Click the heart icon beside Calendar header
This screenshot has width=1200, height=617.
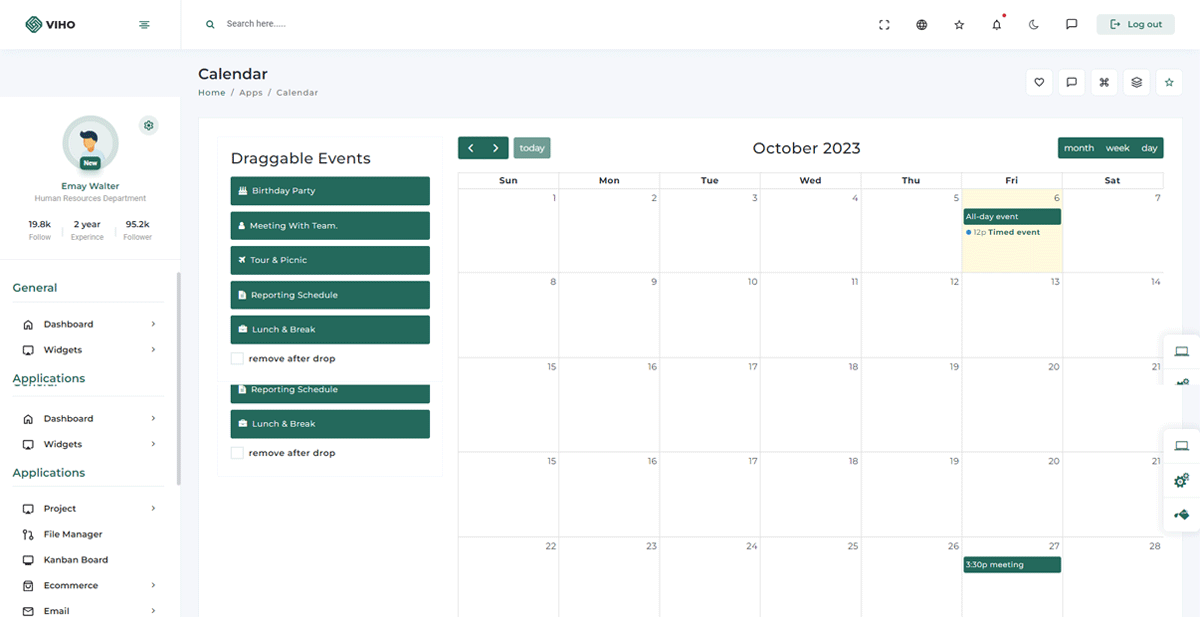pos(1039,83)
